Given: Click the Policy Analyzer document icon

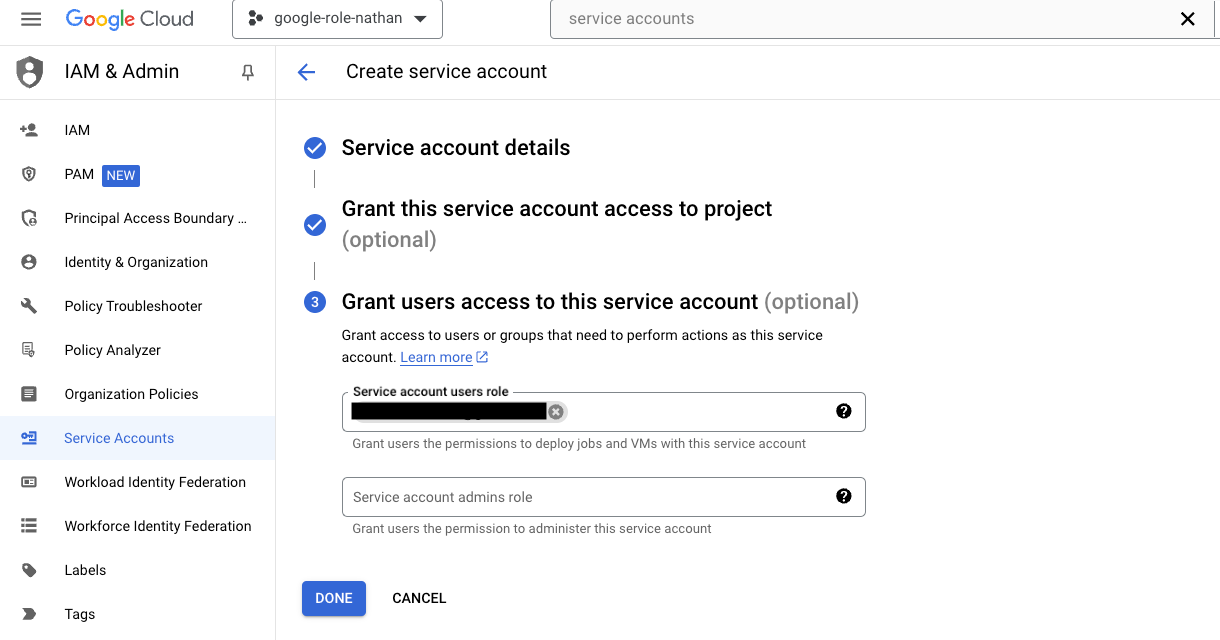Looking at the screenshot, I should (29, 350).
